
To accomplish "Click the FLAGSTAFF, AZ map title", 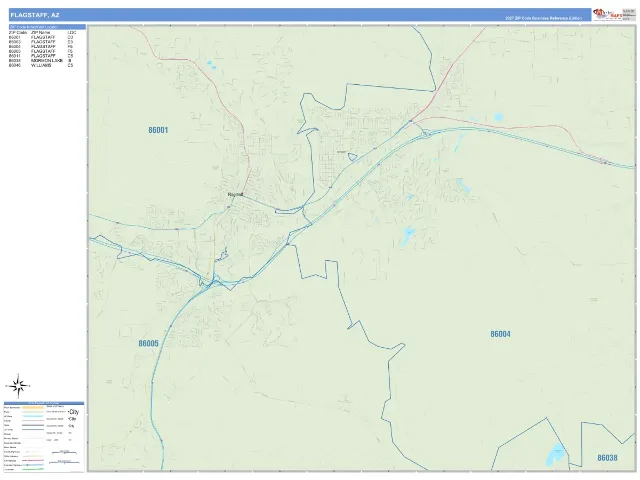I will click(35, 15).
